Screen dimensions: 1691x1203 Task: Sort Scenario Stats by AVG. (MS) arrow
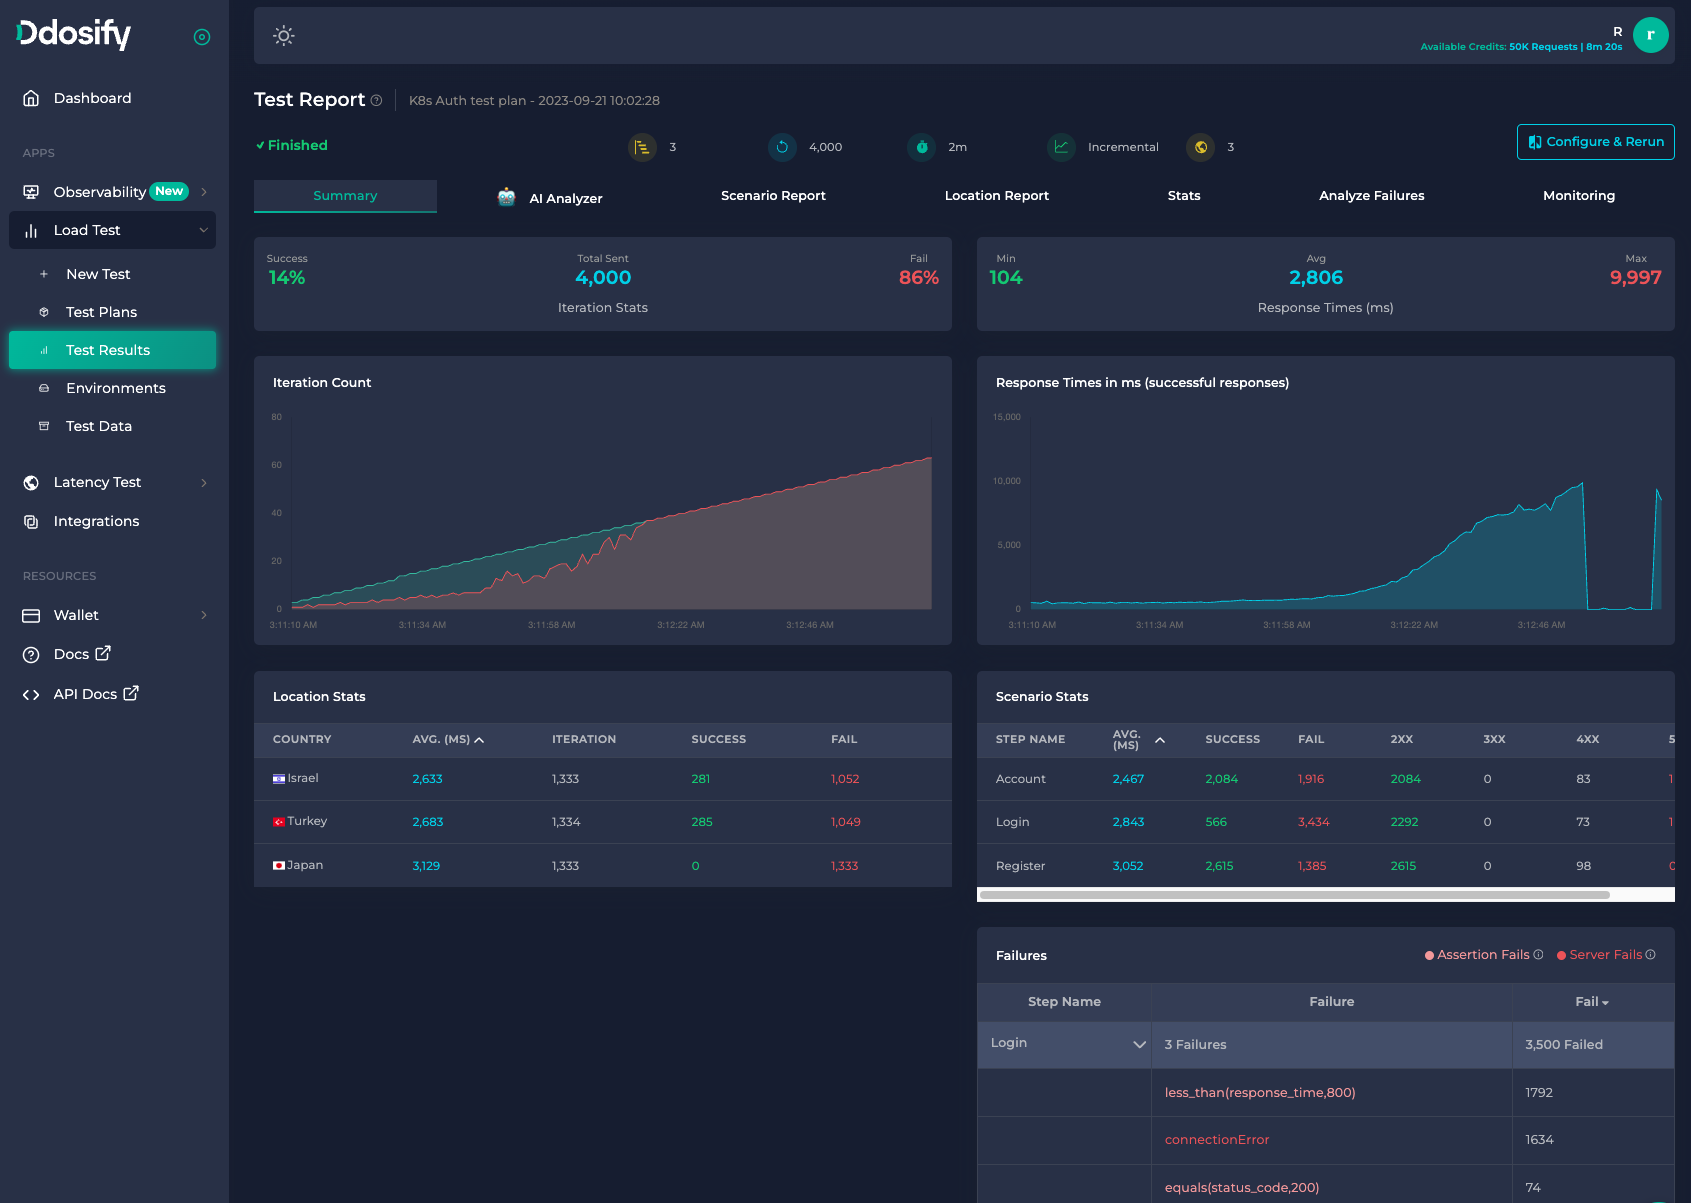pos(1160,740)
